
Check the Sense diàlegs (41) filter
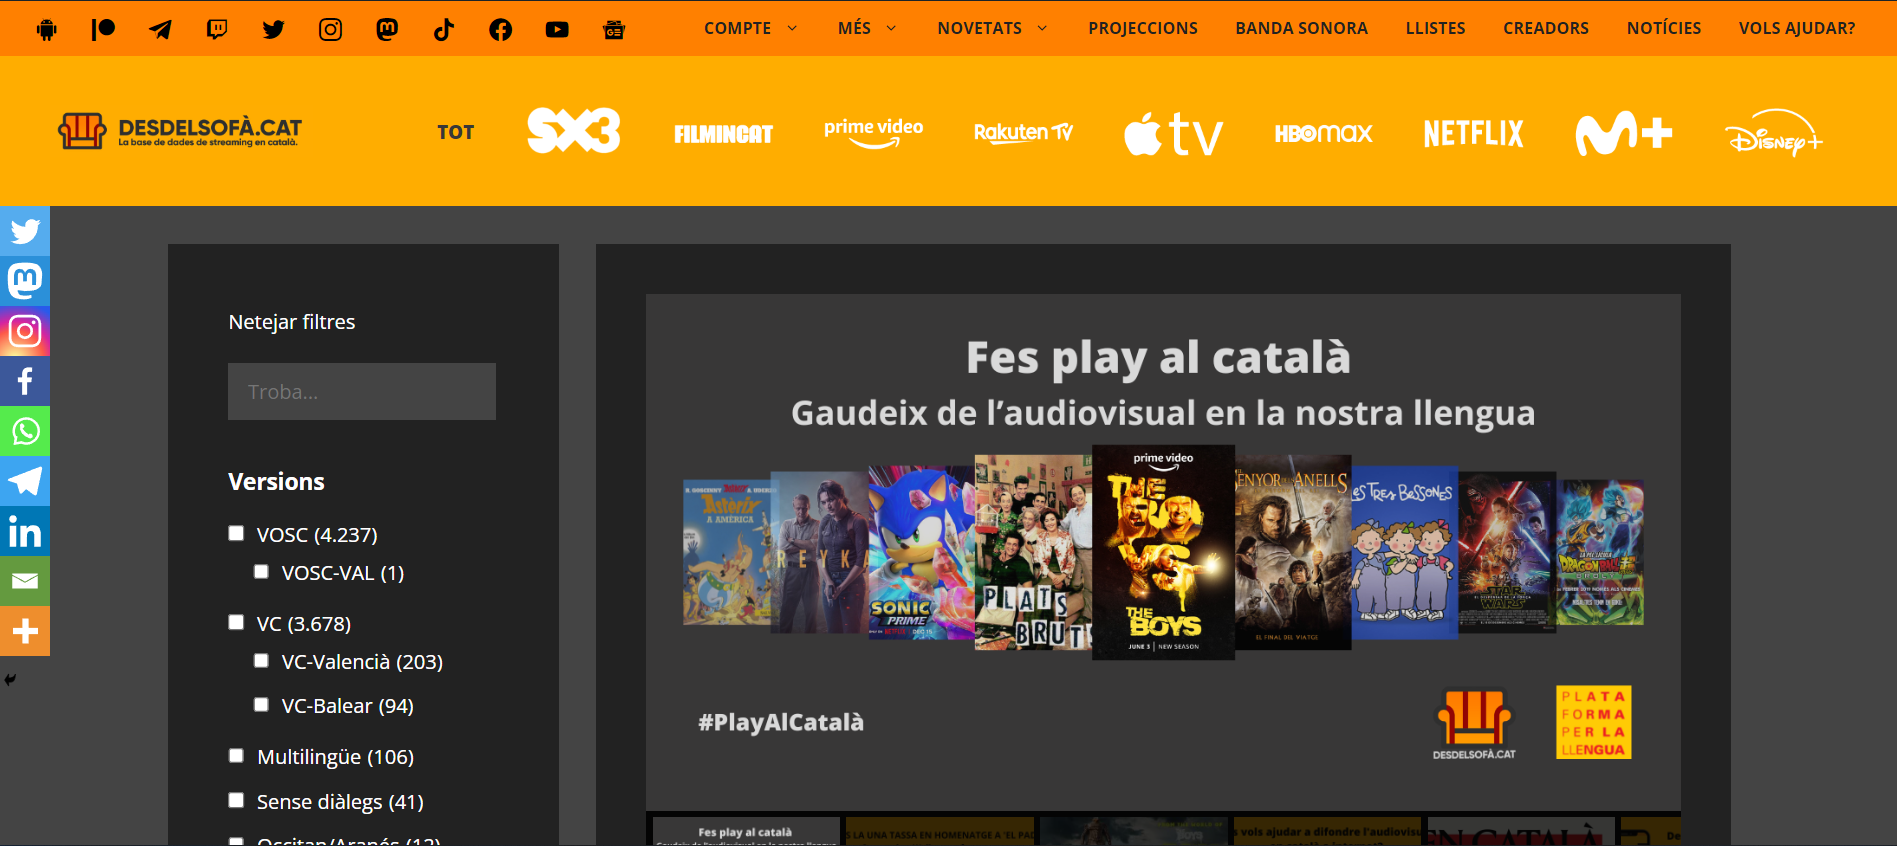(x=236, y=800)
